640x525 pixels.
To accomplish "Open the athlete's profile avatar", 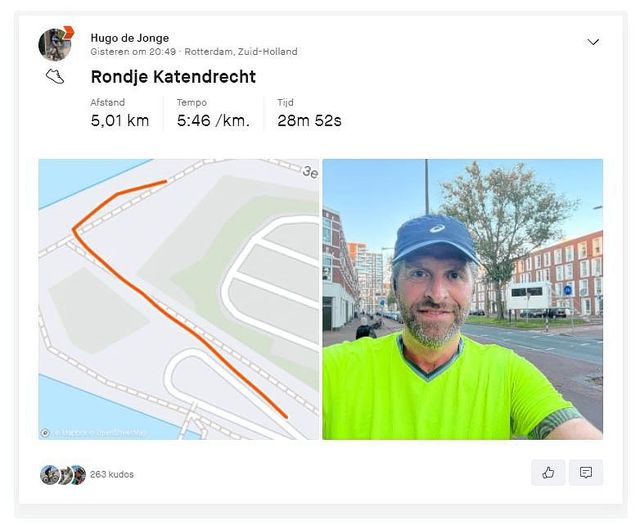I will click(x=55, y=44).
